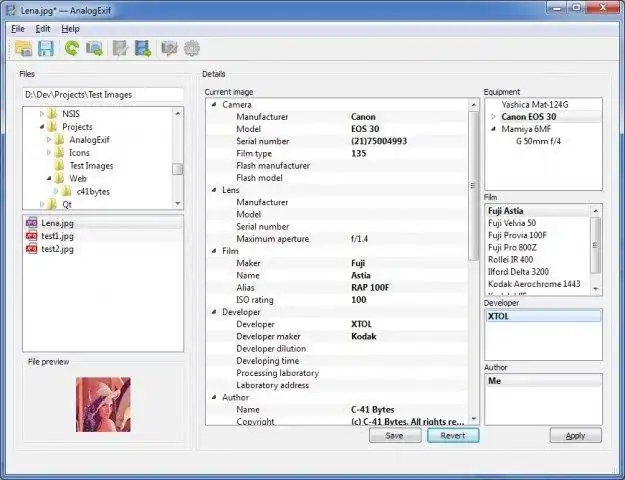Select test1.jpg in the file list

point(103,236)
